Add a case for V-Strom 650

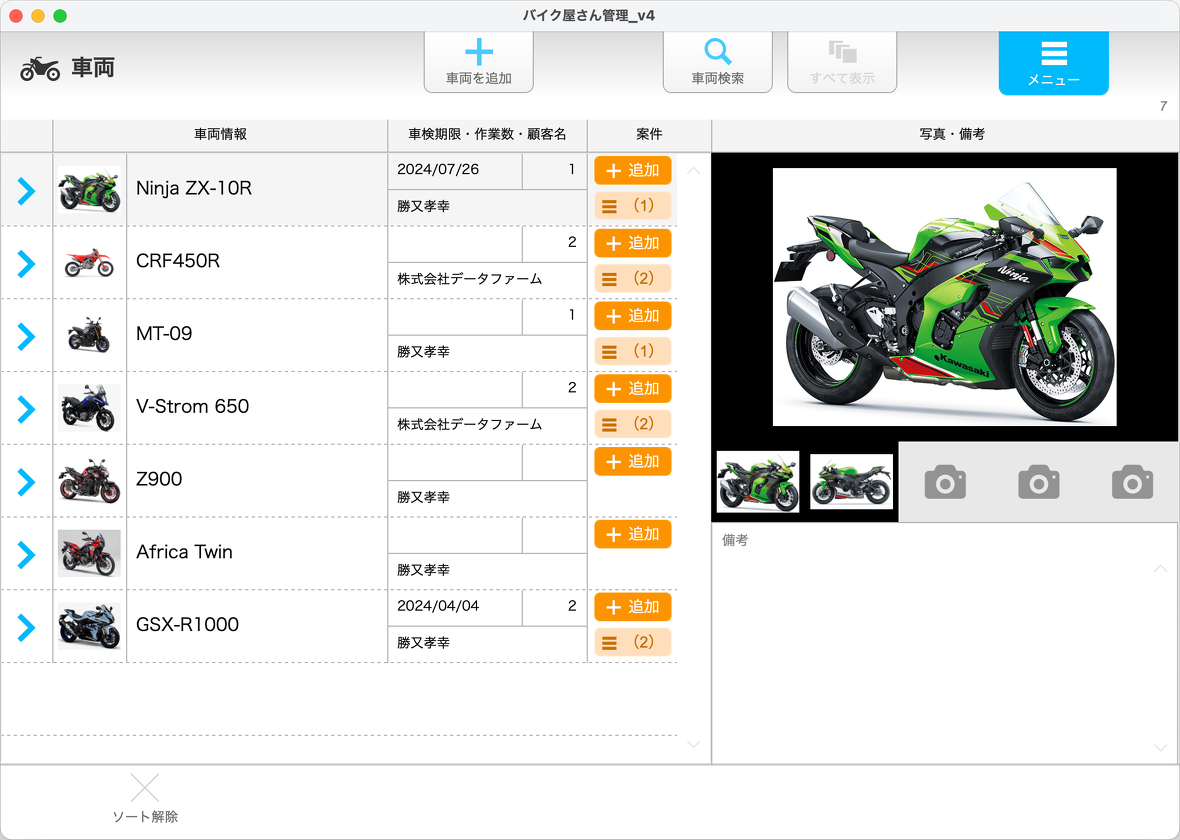click(x=632, y=389)
